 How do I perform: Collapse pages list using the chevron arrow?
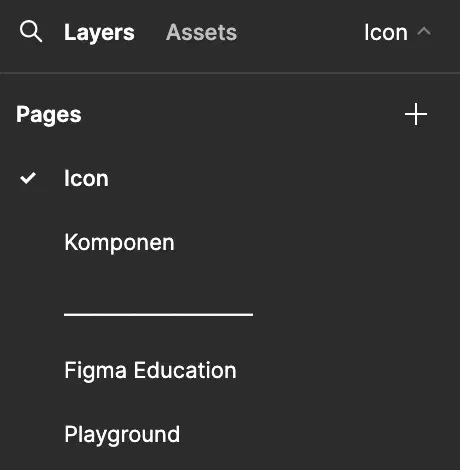[424, 32]
